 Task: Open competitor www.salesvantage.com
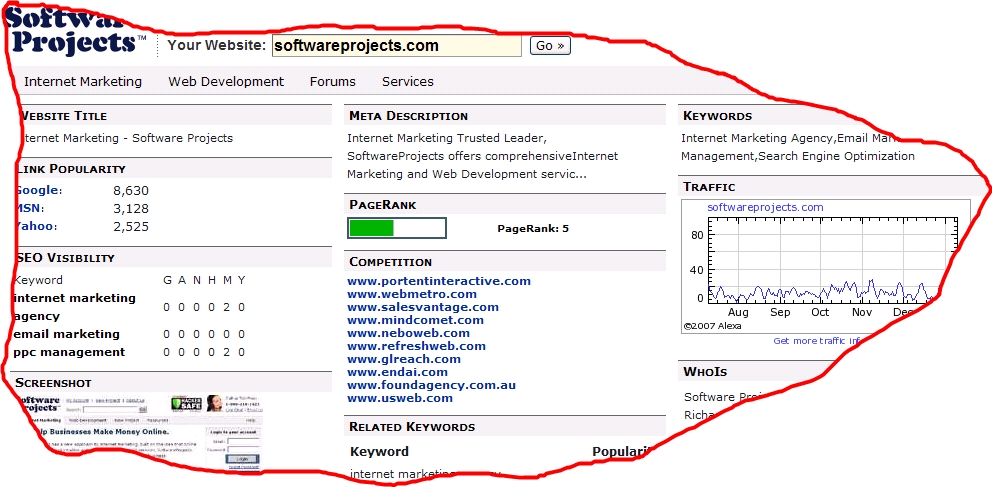(x=423, y=307)
